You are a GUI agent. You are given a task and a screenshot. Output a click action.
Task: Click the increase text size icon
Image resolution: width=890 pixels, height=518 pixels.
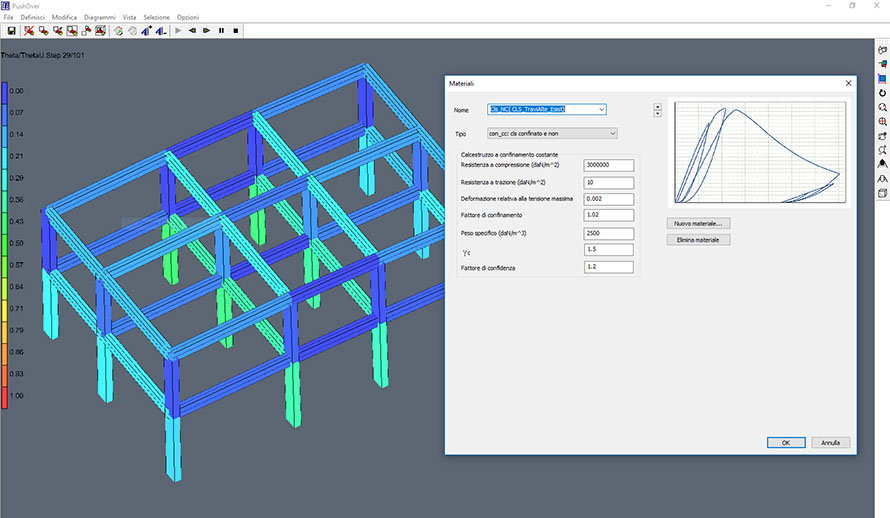147,31
